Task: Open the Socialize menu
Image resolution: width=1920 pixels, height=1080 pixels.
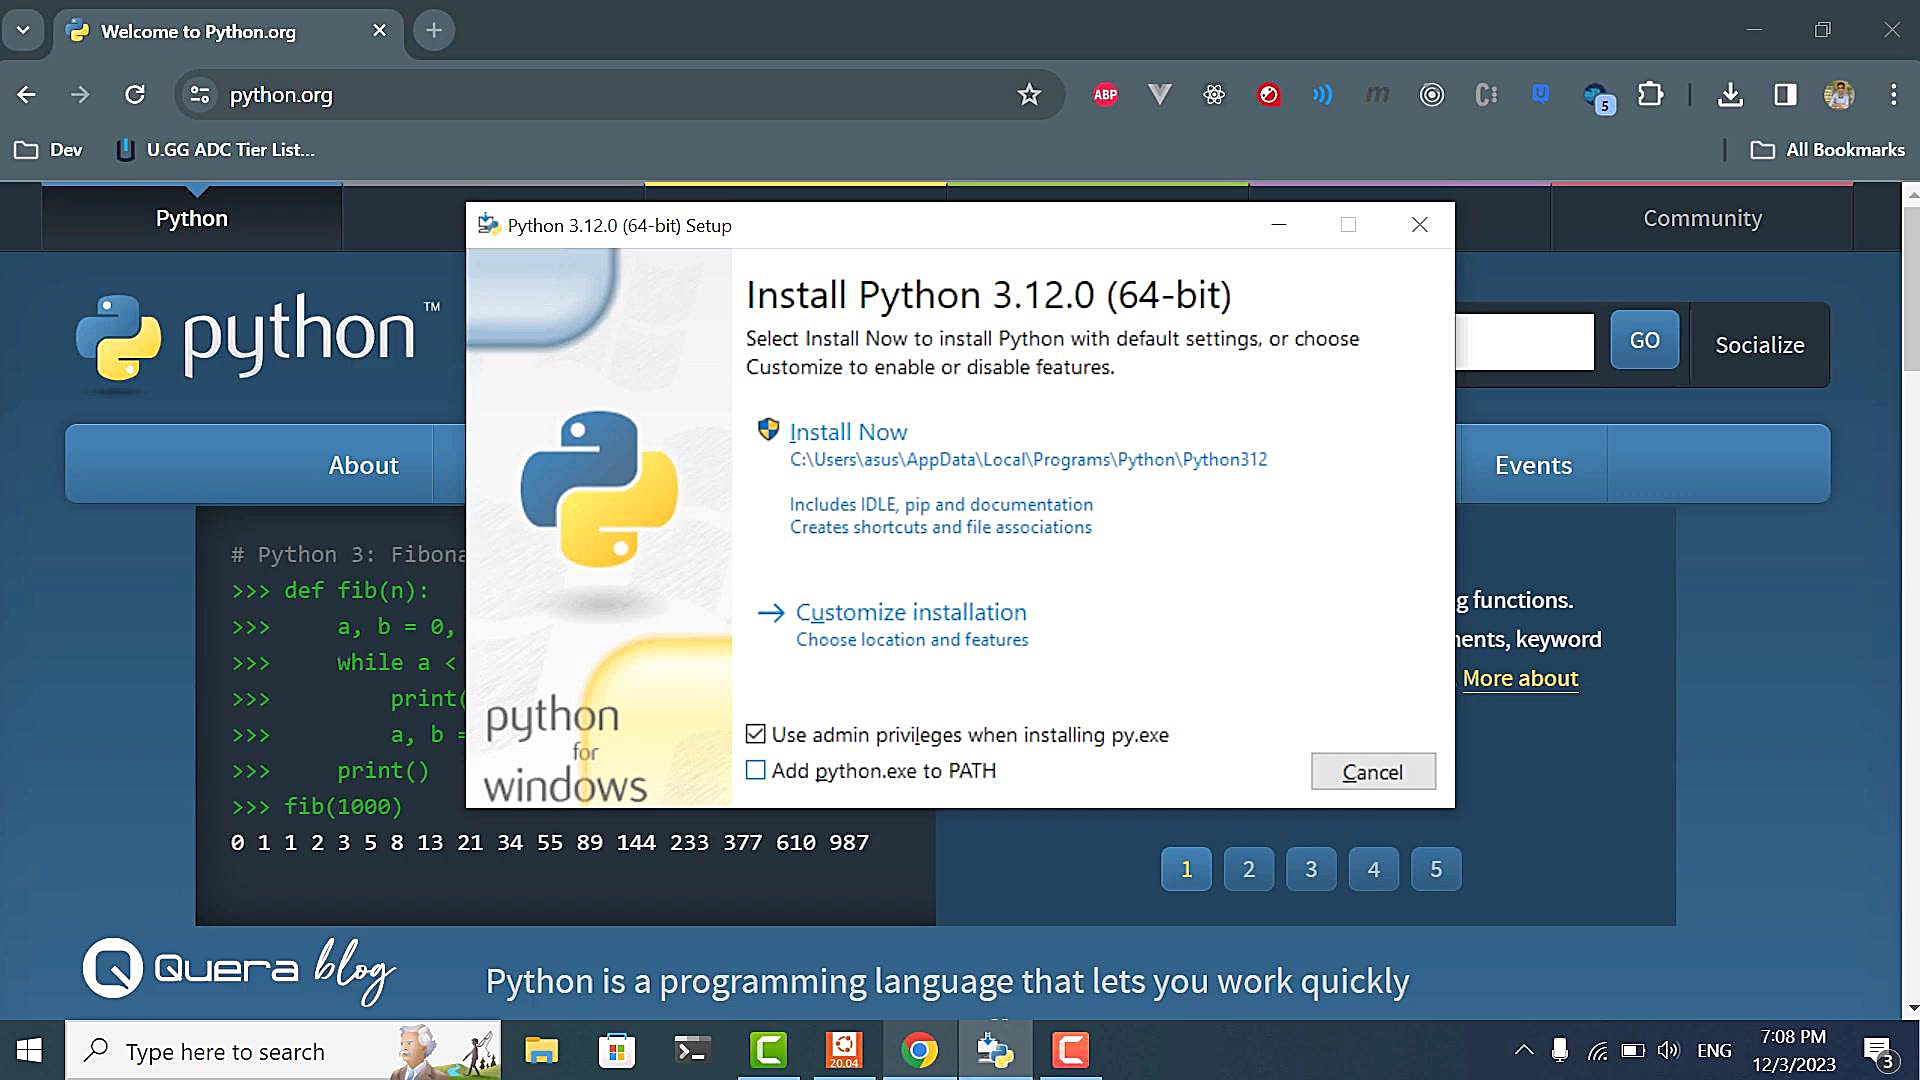Action: click(1760, 345)
